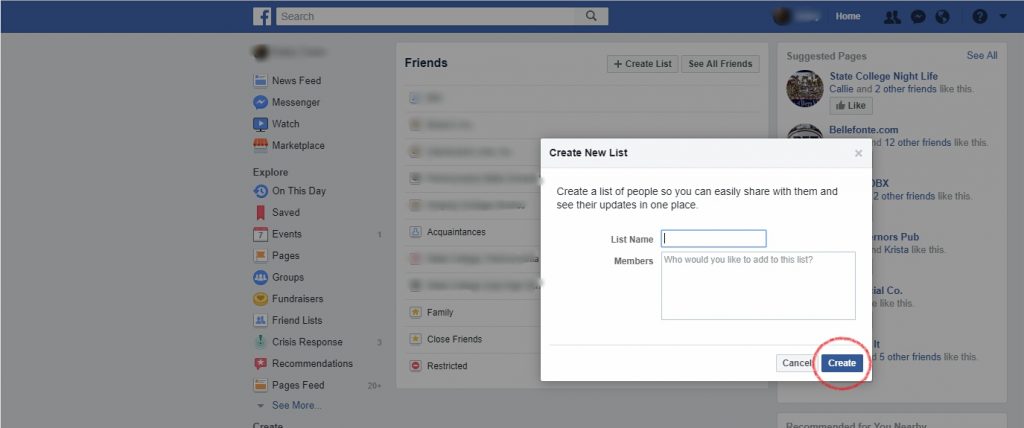Open friend requests icon in top bar

[892, 17]
